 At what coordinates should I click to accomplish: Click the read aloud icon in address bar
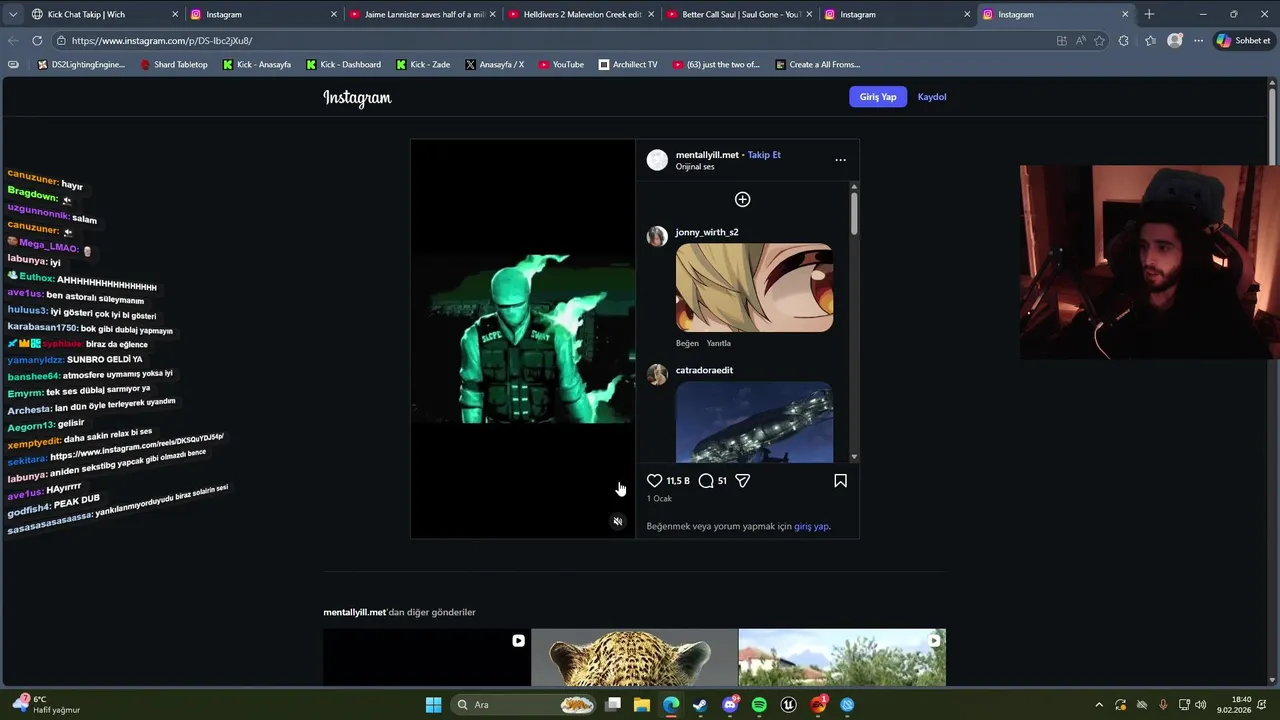pyautogui.click(x=1081, y=41)
